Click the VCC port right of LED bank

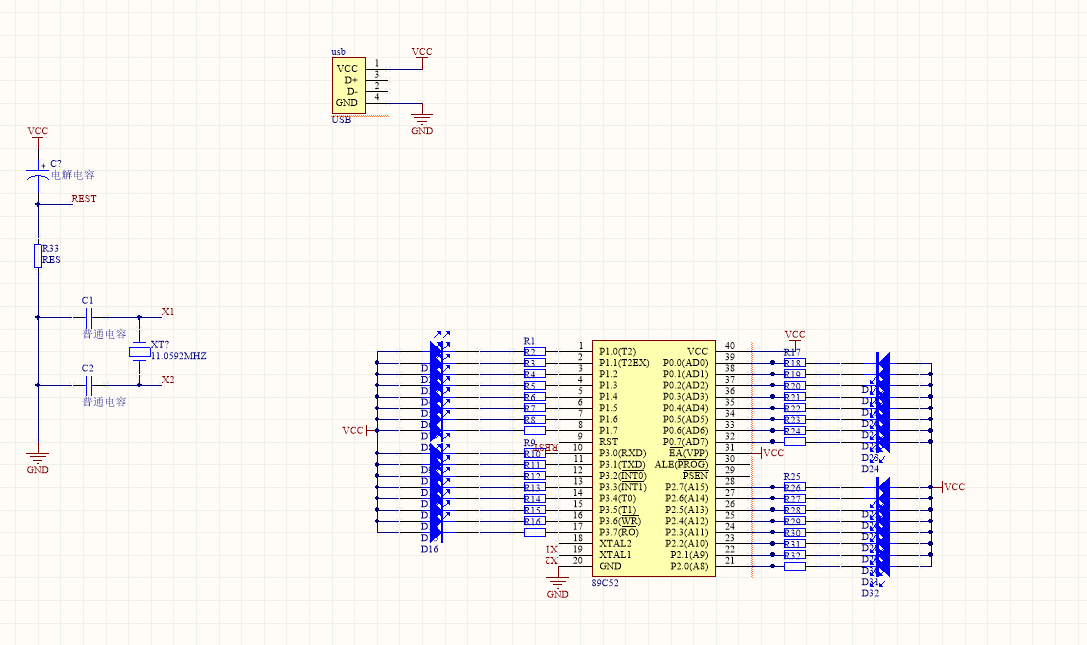(953, 487)
